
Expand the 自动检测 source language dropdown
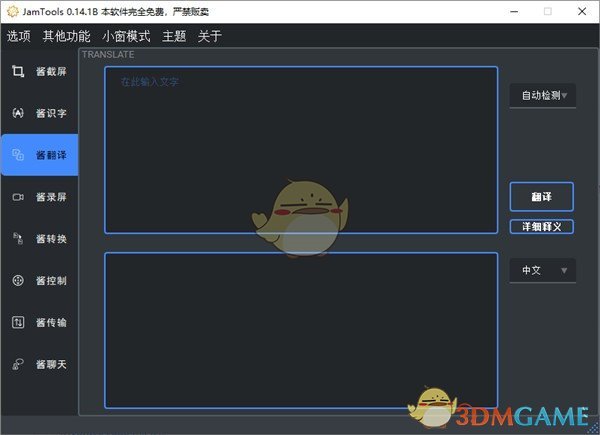[543, 96]
